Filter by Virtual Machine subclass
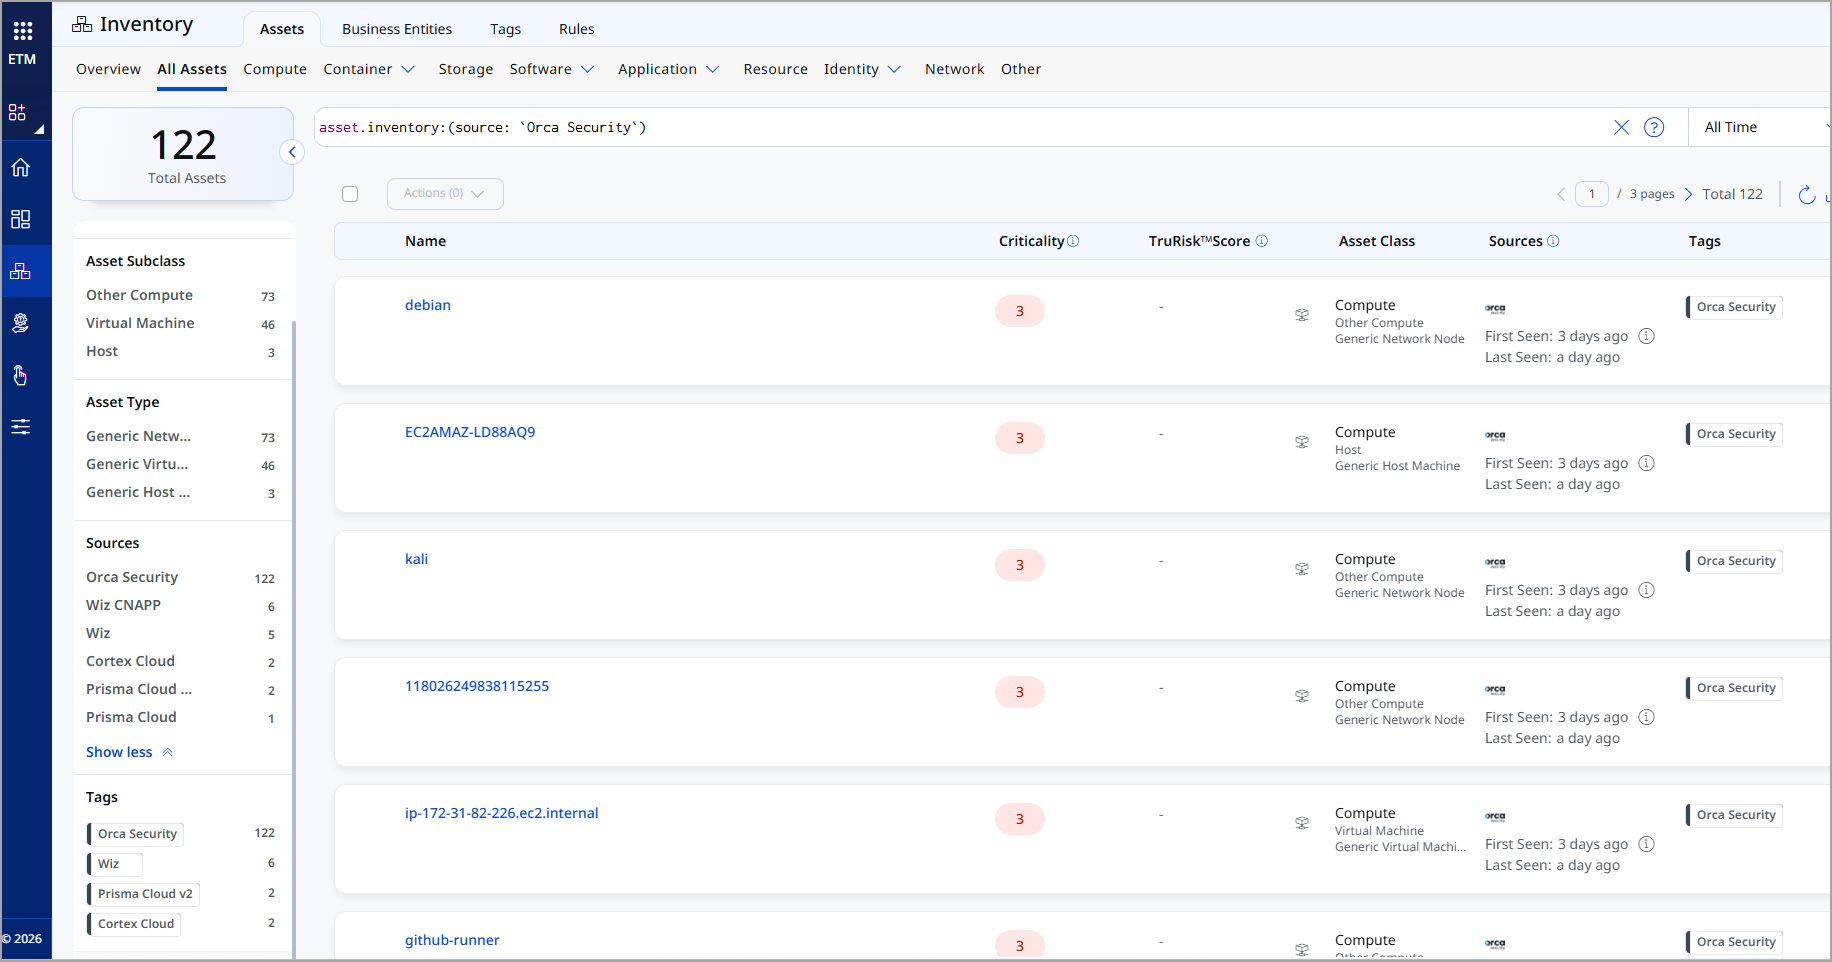This screenshot has height=962, width=1832. pyautogui.click(x=140, y=323)
